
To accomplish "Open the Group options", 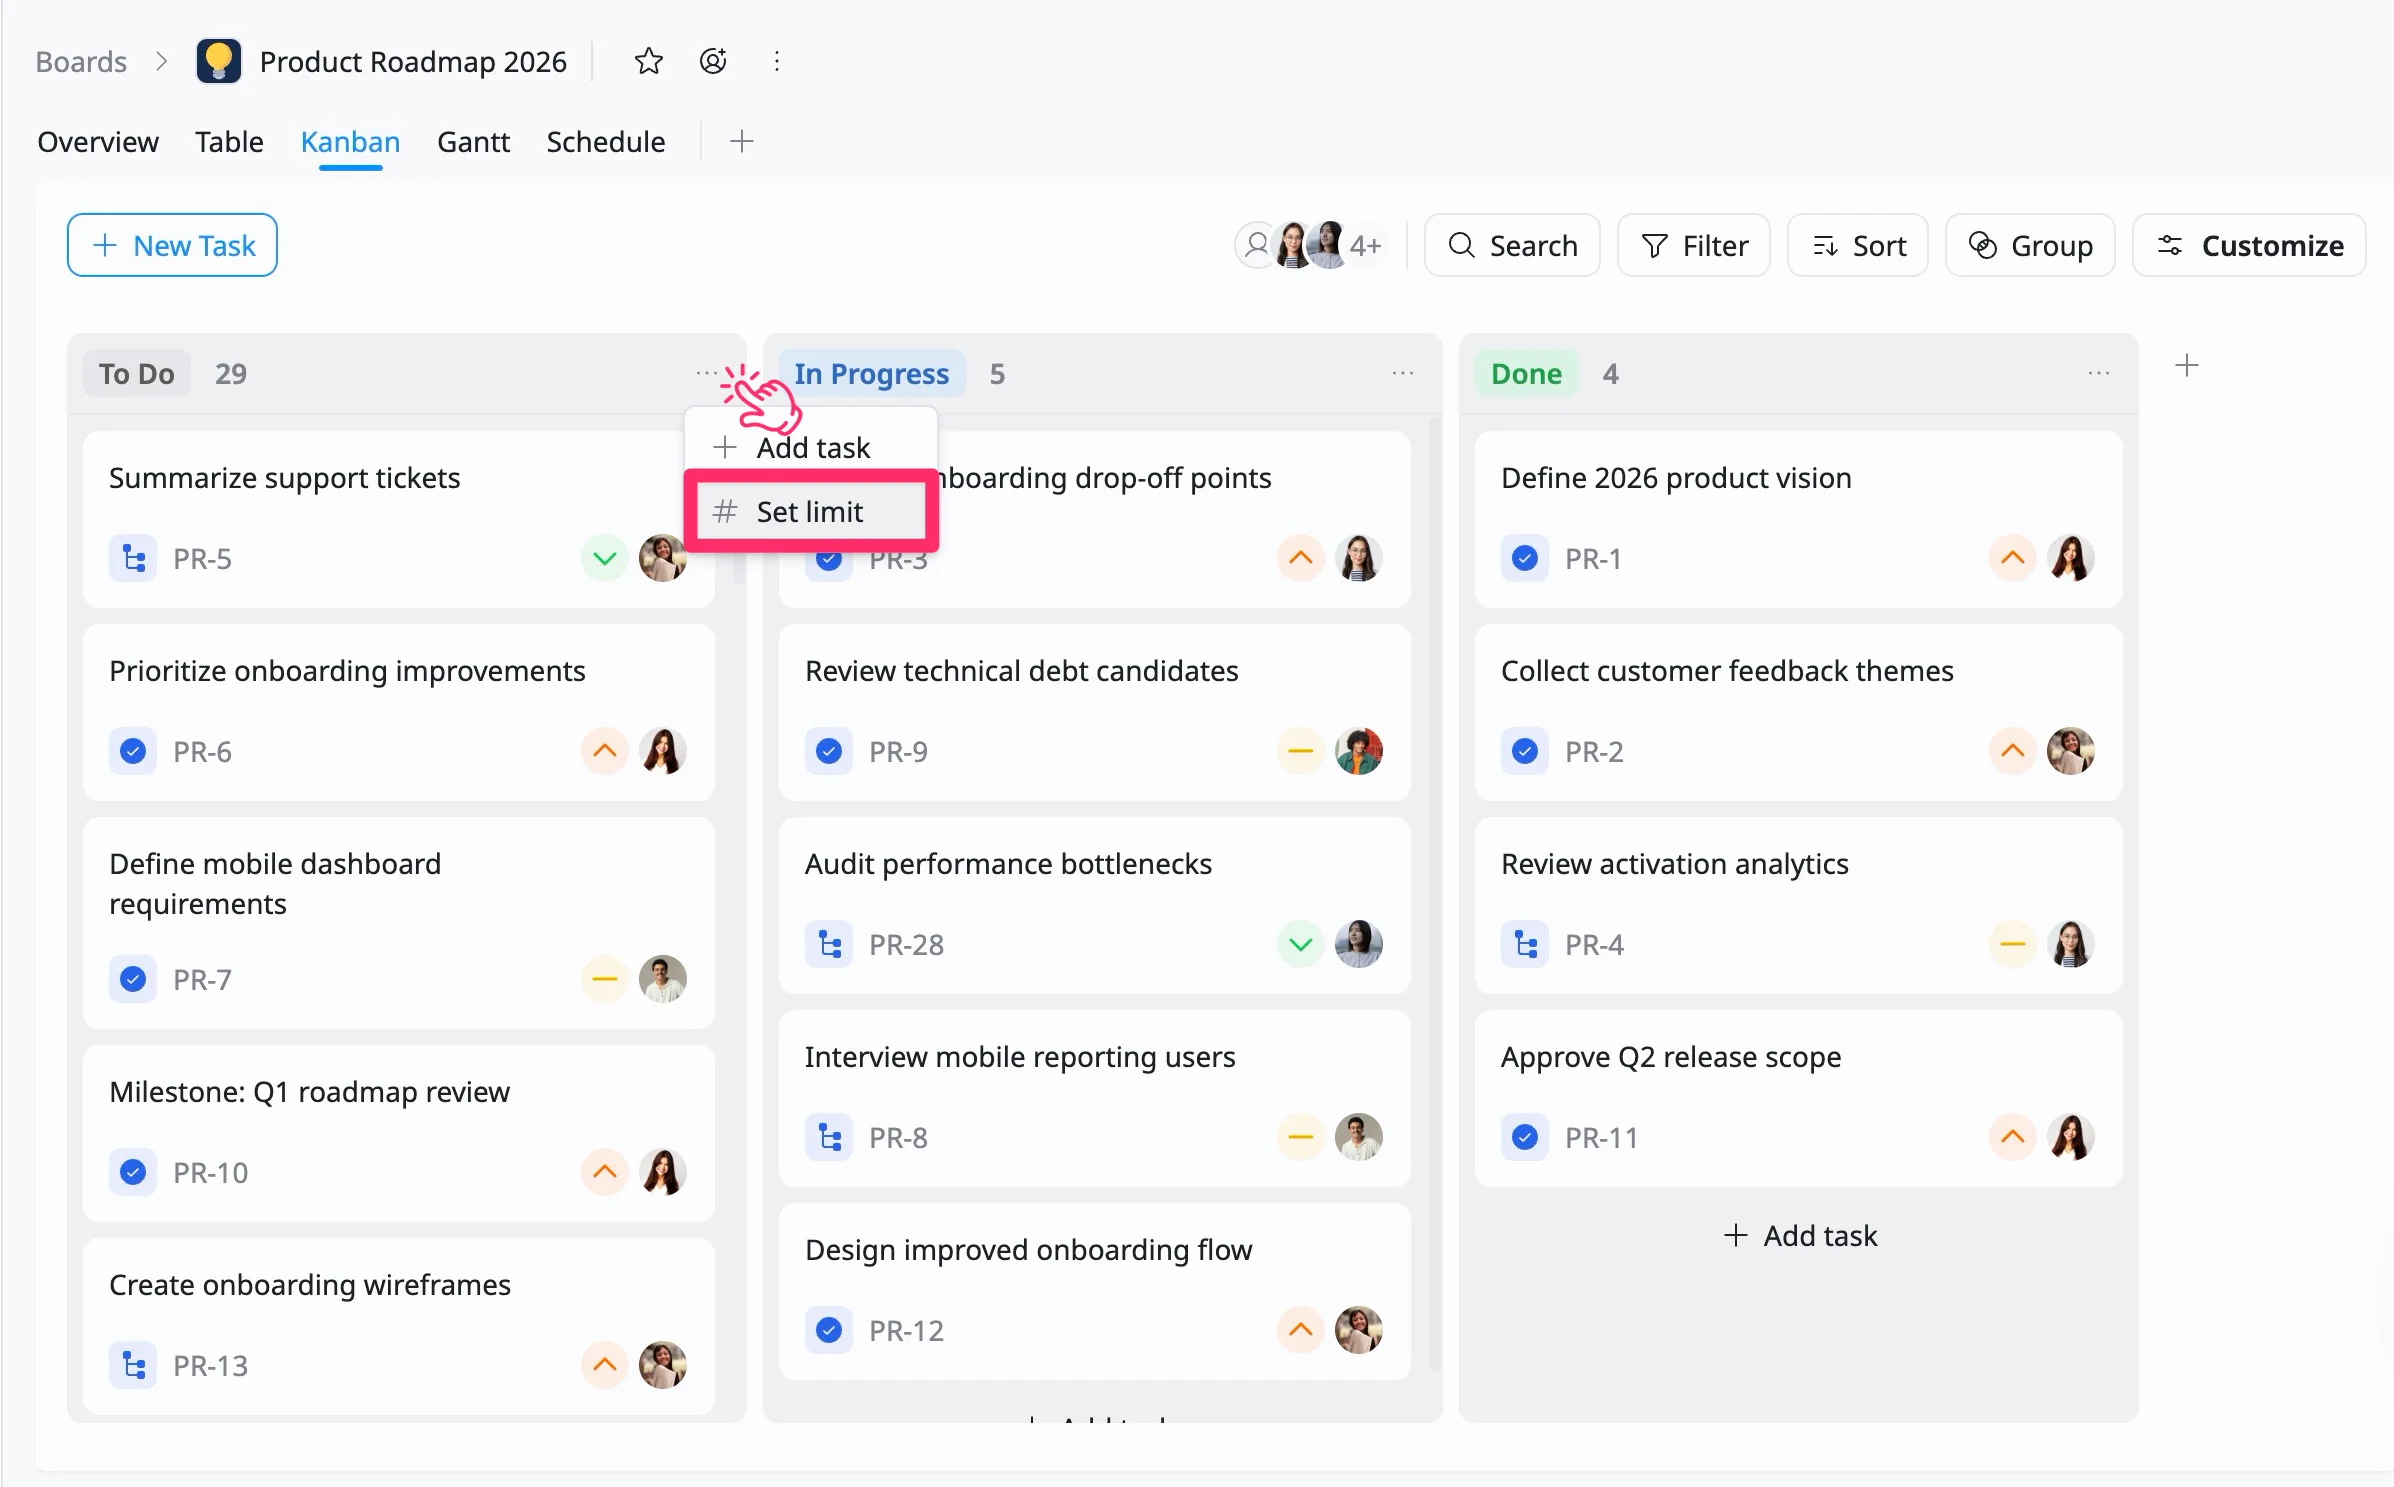I will click(x=2030, y=245).
